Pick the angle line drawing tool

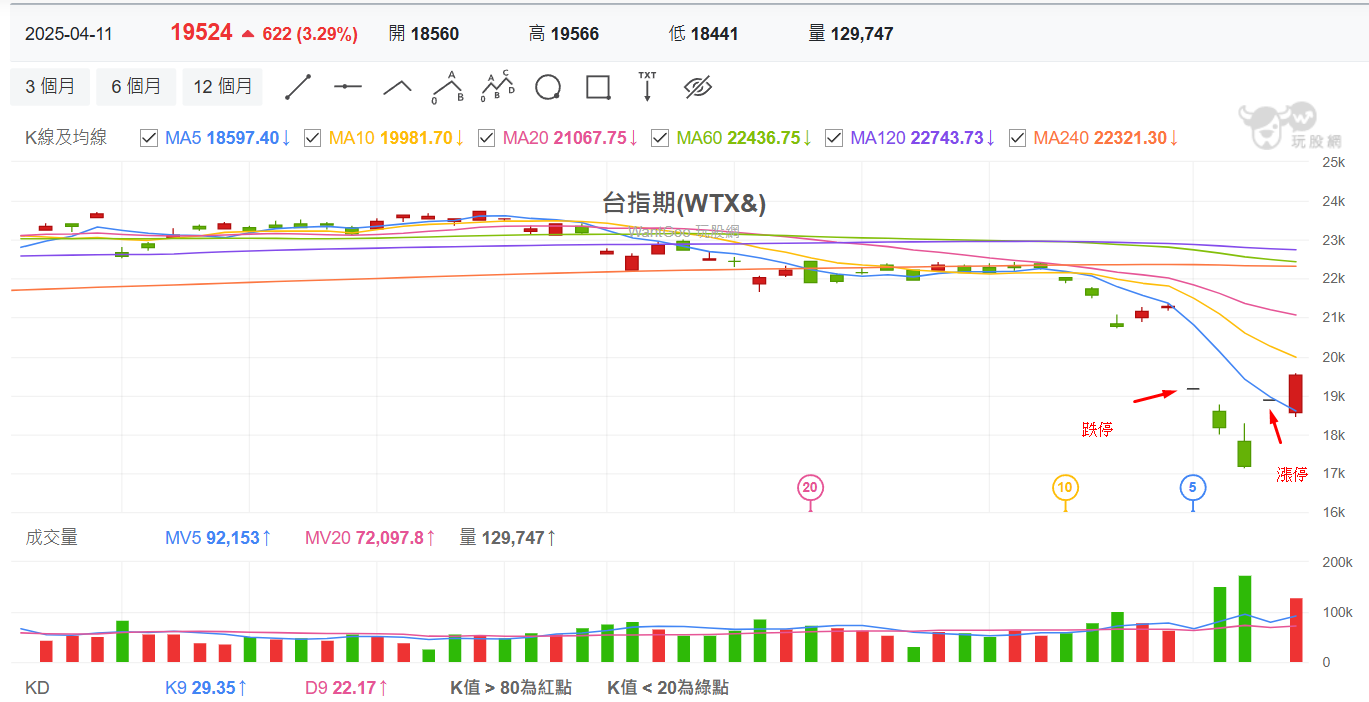coord(397,88)
